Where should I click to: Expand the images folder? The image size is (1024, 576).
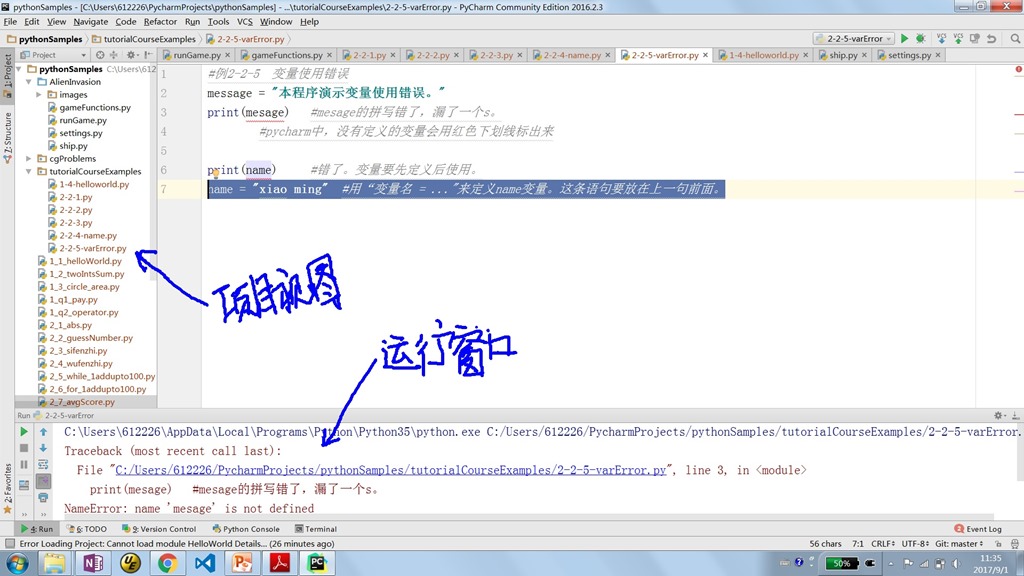[39, 95]
